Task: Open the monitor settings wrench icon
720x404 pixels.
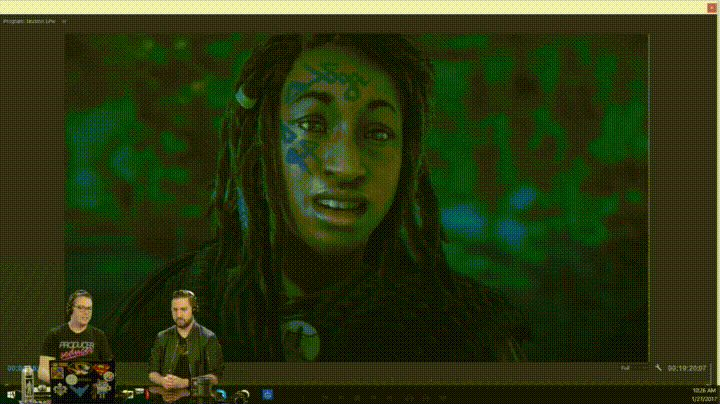Action: [x=658, y=368]
